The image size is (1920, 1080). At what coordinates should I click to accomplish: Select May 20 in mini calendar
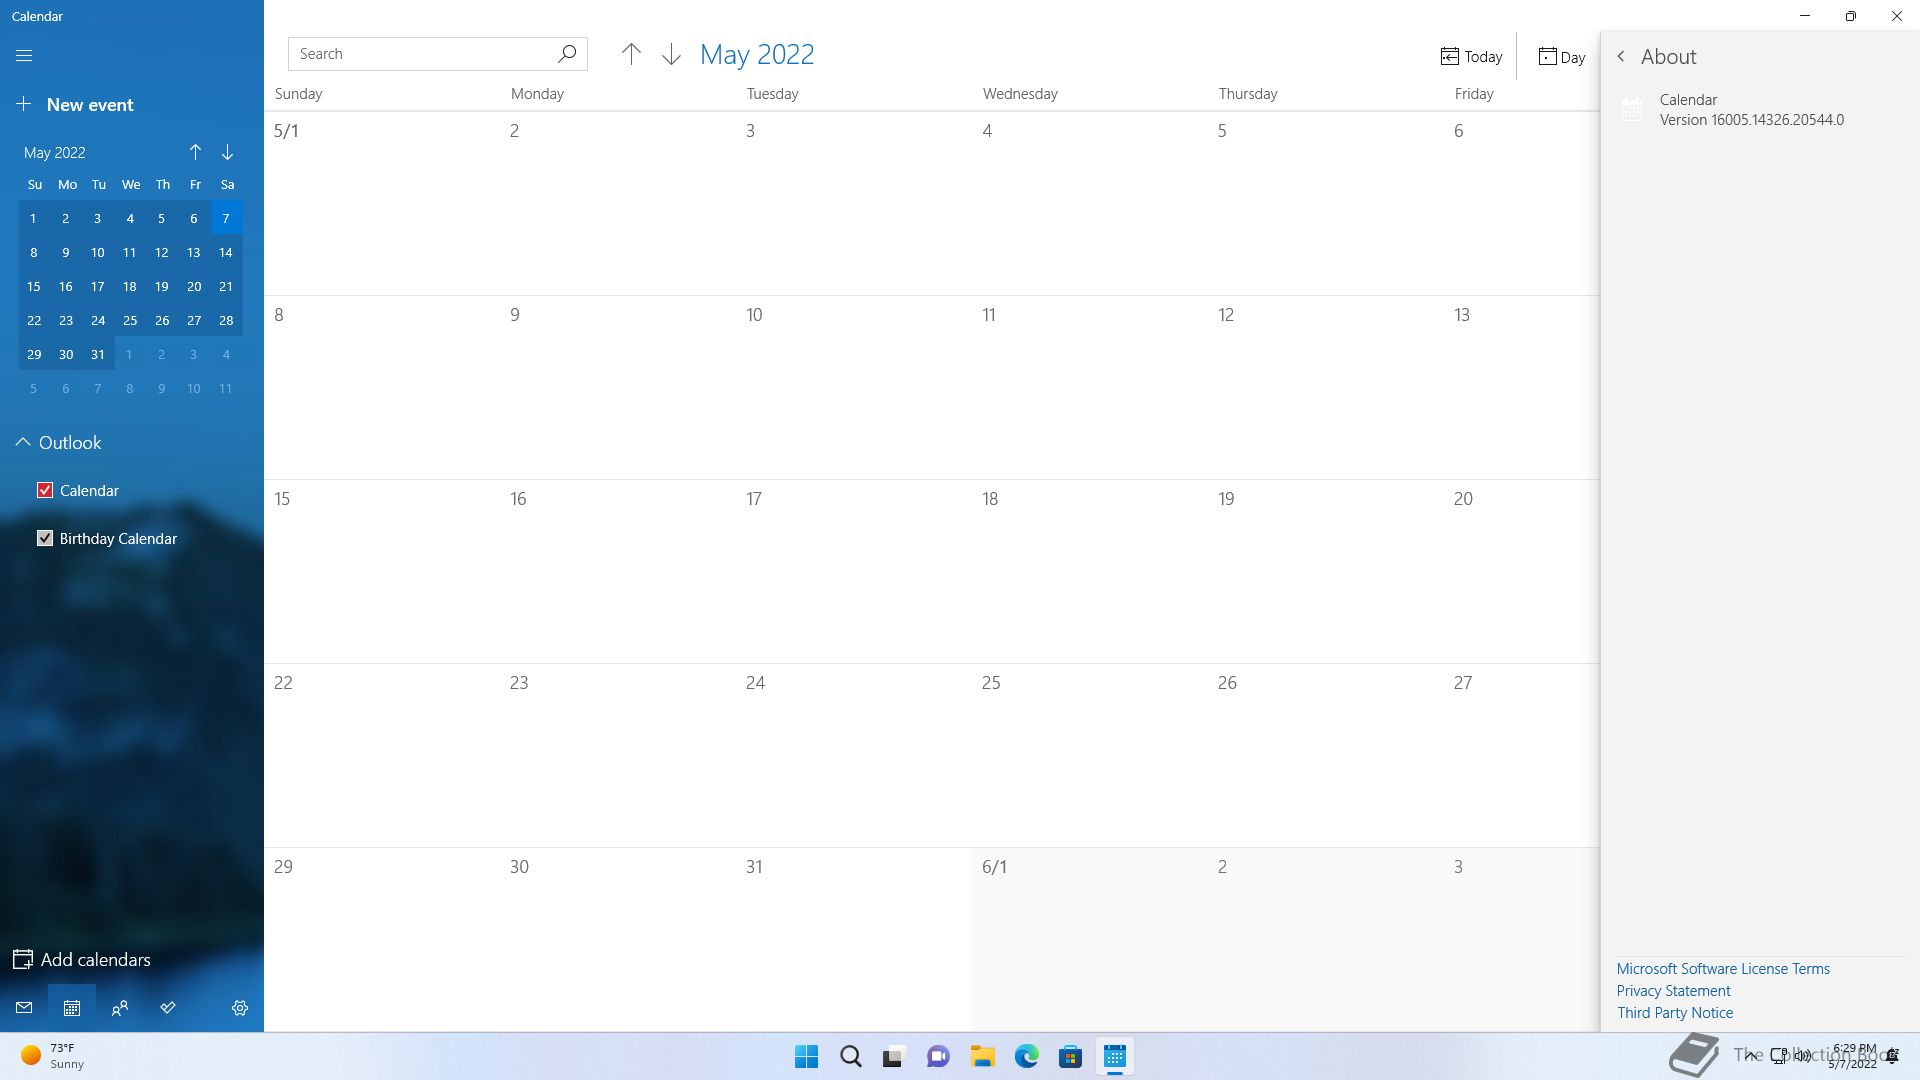point(194,286)
